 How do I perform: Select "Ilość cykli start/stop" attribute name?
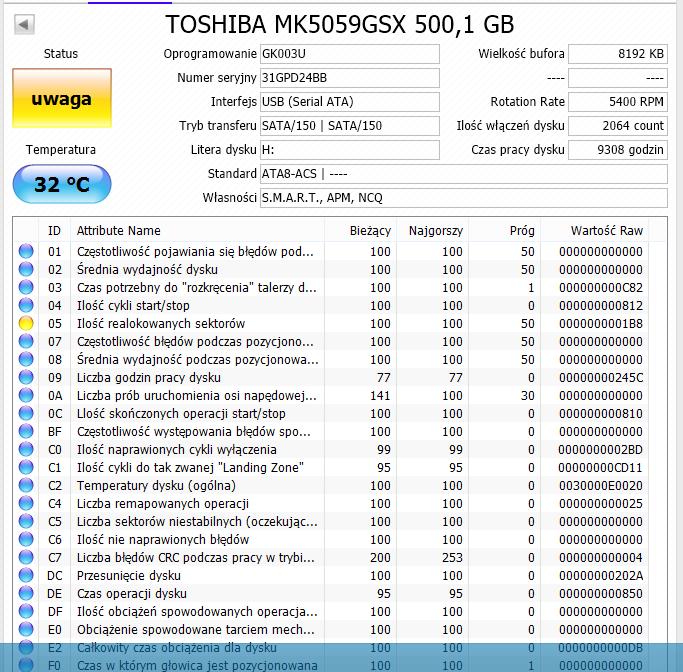(133, 306)
